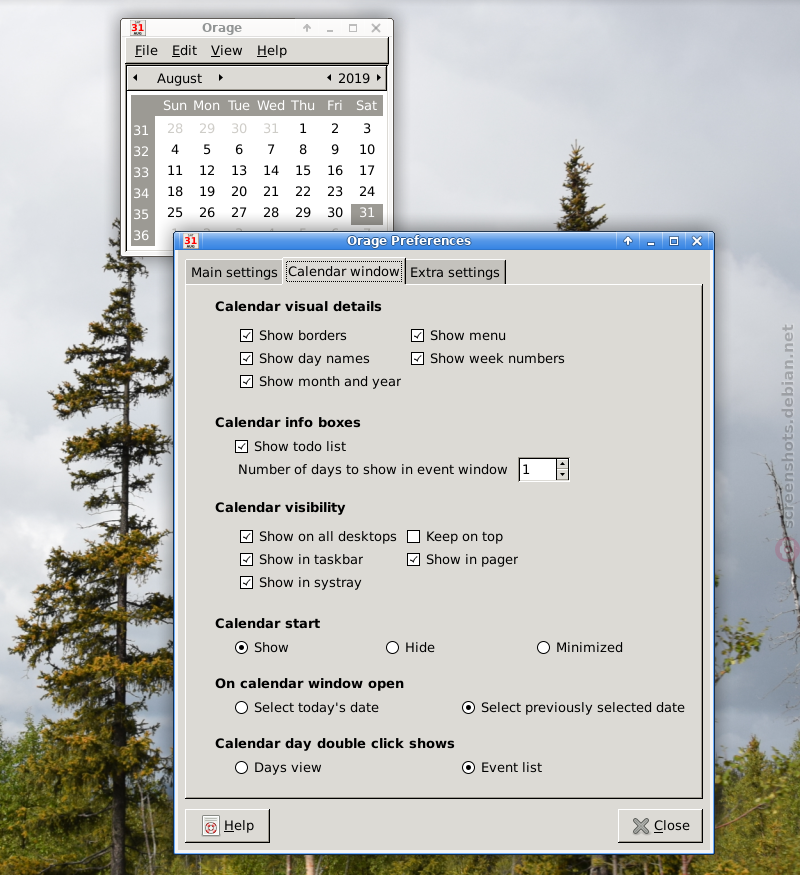Image resolution: width=800 pixels, height=875 pixels.
Task: Increase number of days in event window
Action: point(562,464)
